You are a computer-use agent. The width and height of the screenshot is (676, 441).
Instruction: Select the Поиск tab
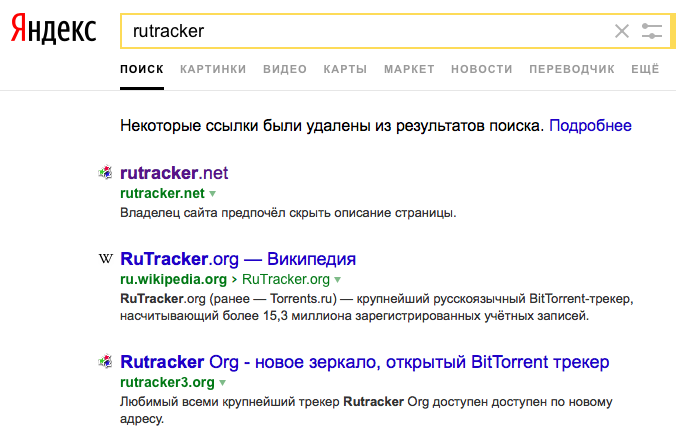click(142, 69)
